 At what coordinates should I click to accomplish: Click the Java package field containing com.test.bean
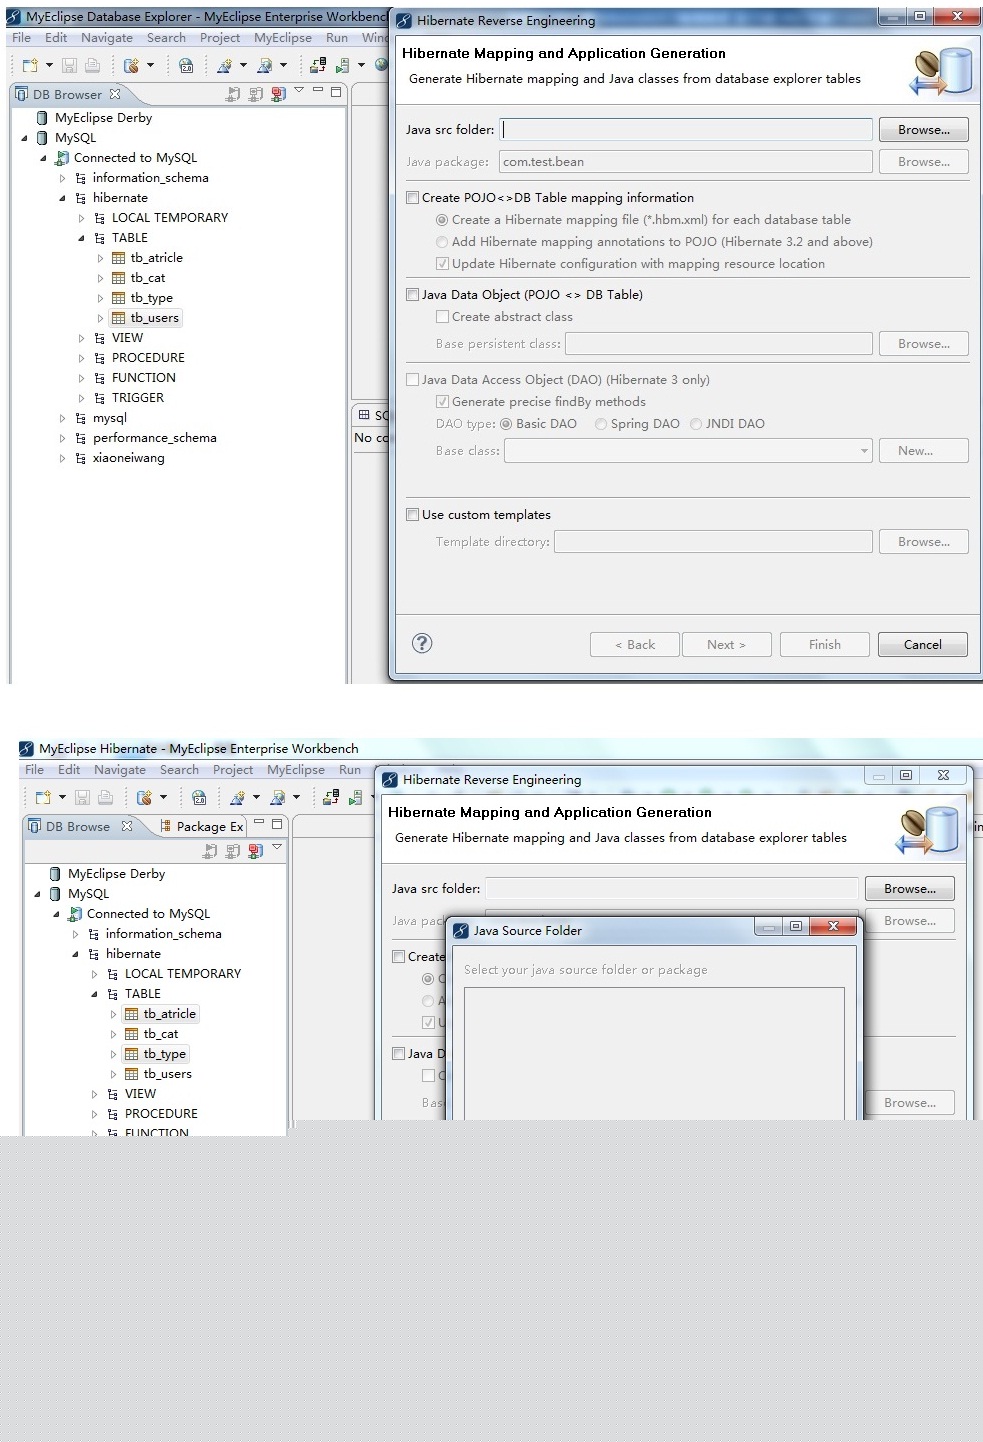coord(685,162)
